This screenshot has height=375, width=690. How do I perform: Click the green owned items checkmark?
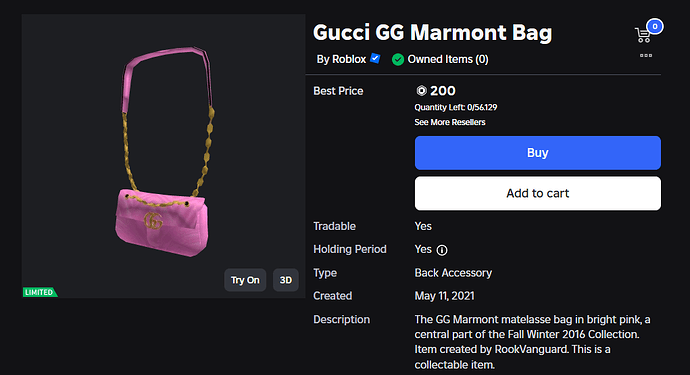(x=398, y=59)
